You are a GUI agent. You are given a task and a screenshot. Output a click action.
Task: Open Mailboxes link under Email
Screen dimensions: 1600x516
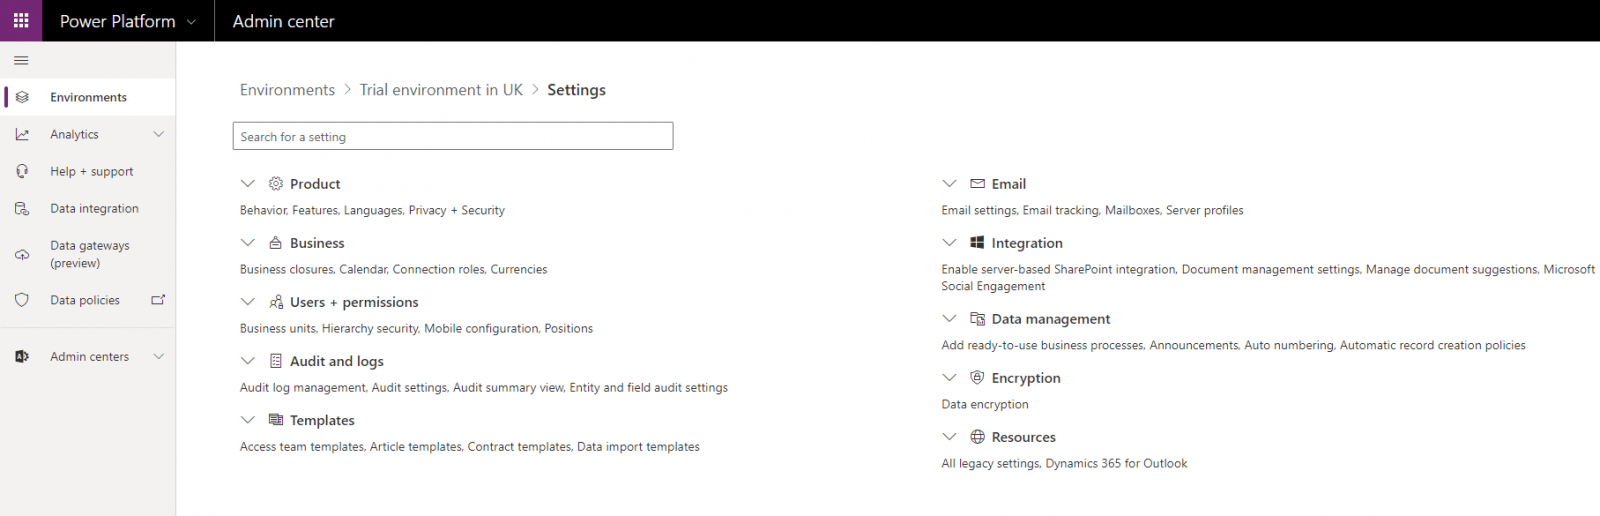pos(1132,210)
